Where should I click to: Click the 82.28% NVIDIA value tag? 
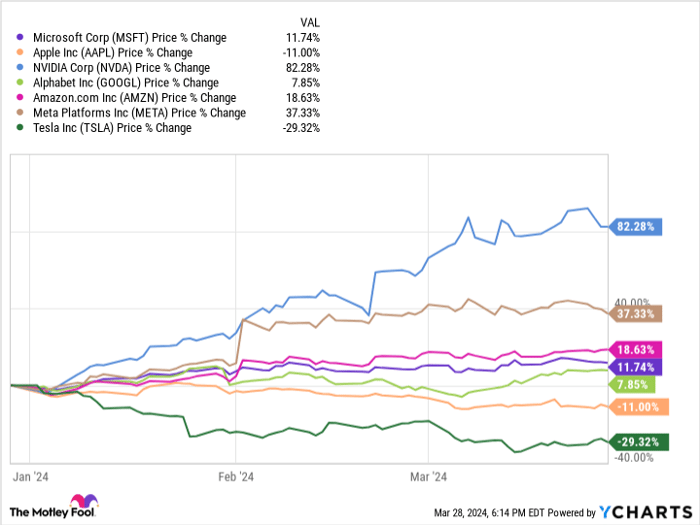(x=635, y=227)
